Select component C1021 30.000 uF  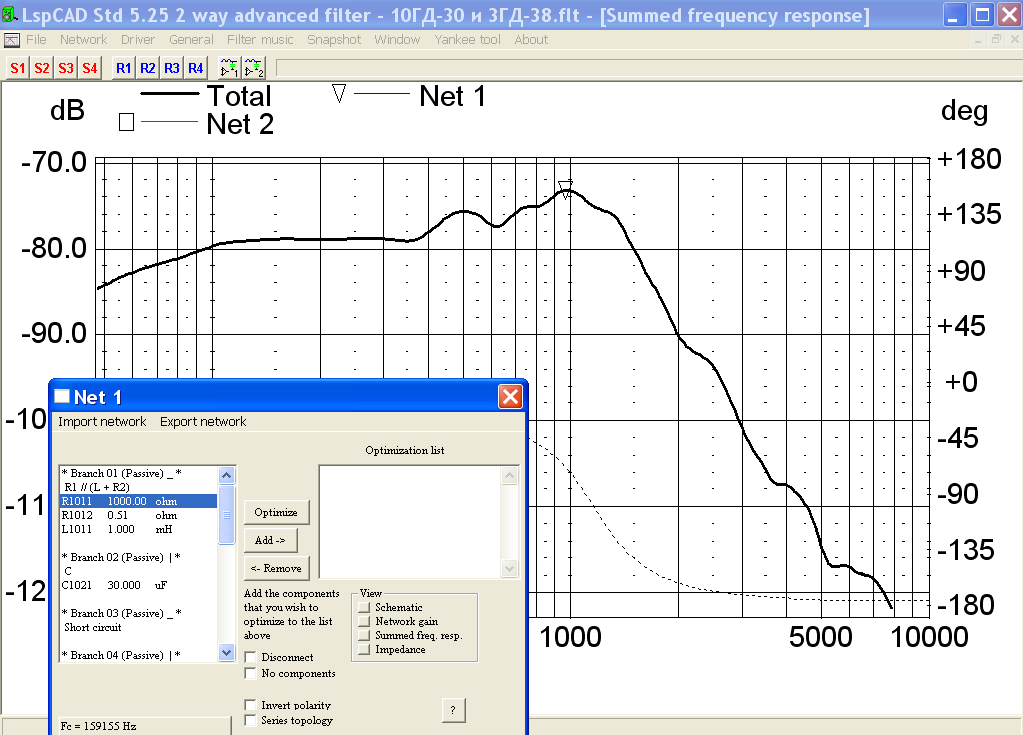(x=138, y=585)
